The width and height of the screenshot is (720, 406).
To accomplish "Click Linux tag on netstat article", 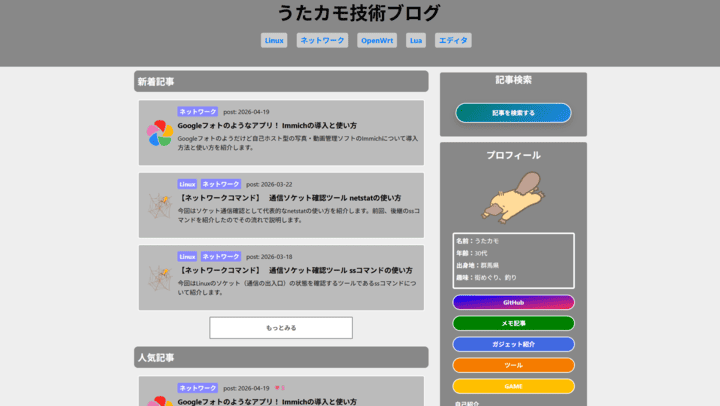I will (187, 184).
